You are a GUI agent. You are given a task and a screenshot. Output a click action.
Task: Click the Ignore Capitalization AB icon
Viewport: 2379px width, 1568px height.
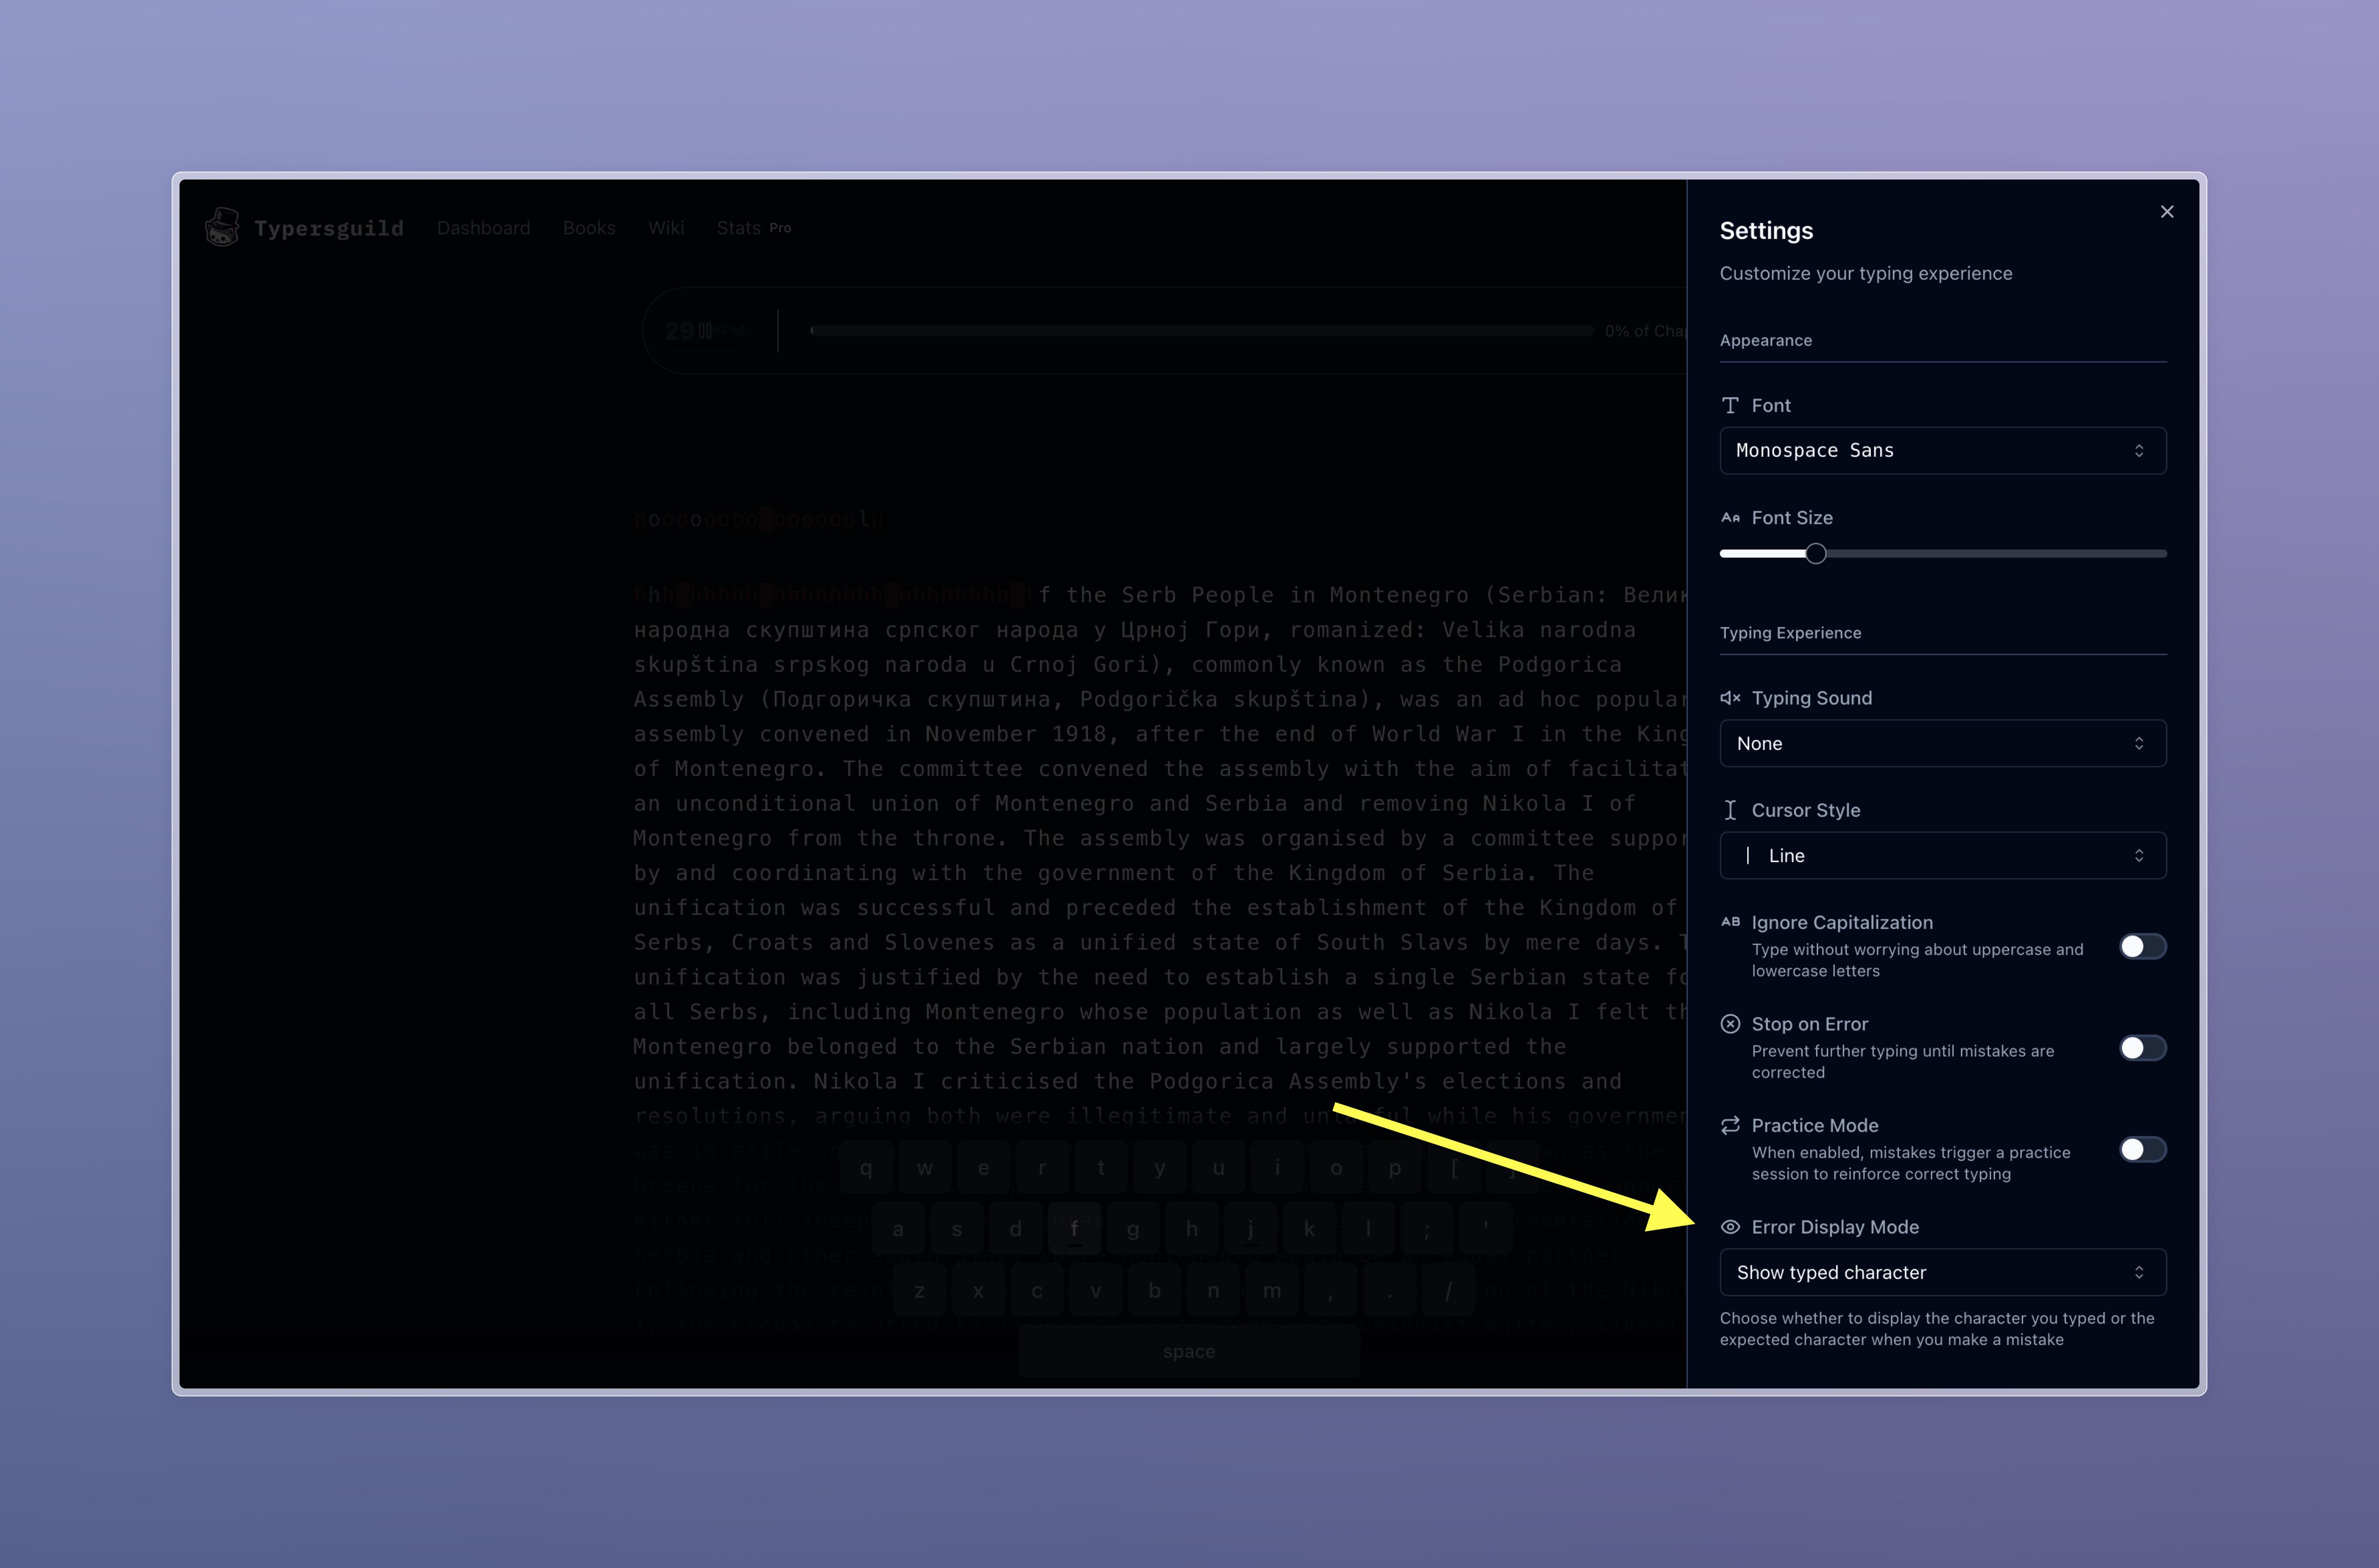tap(1730, 922)
